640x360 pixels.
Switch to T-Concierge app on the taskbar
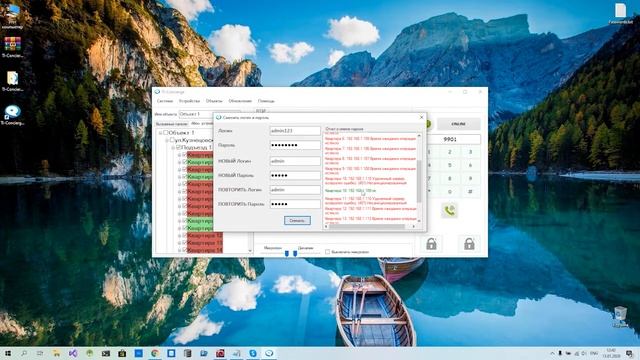coord(269,353)
